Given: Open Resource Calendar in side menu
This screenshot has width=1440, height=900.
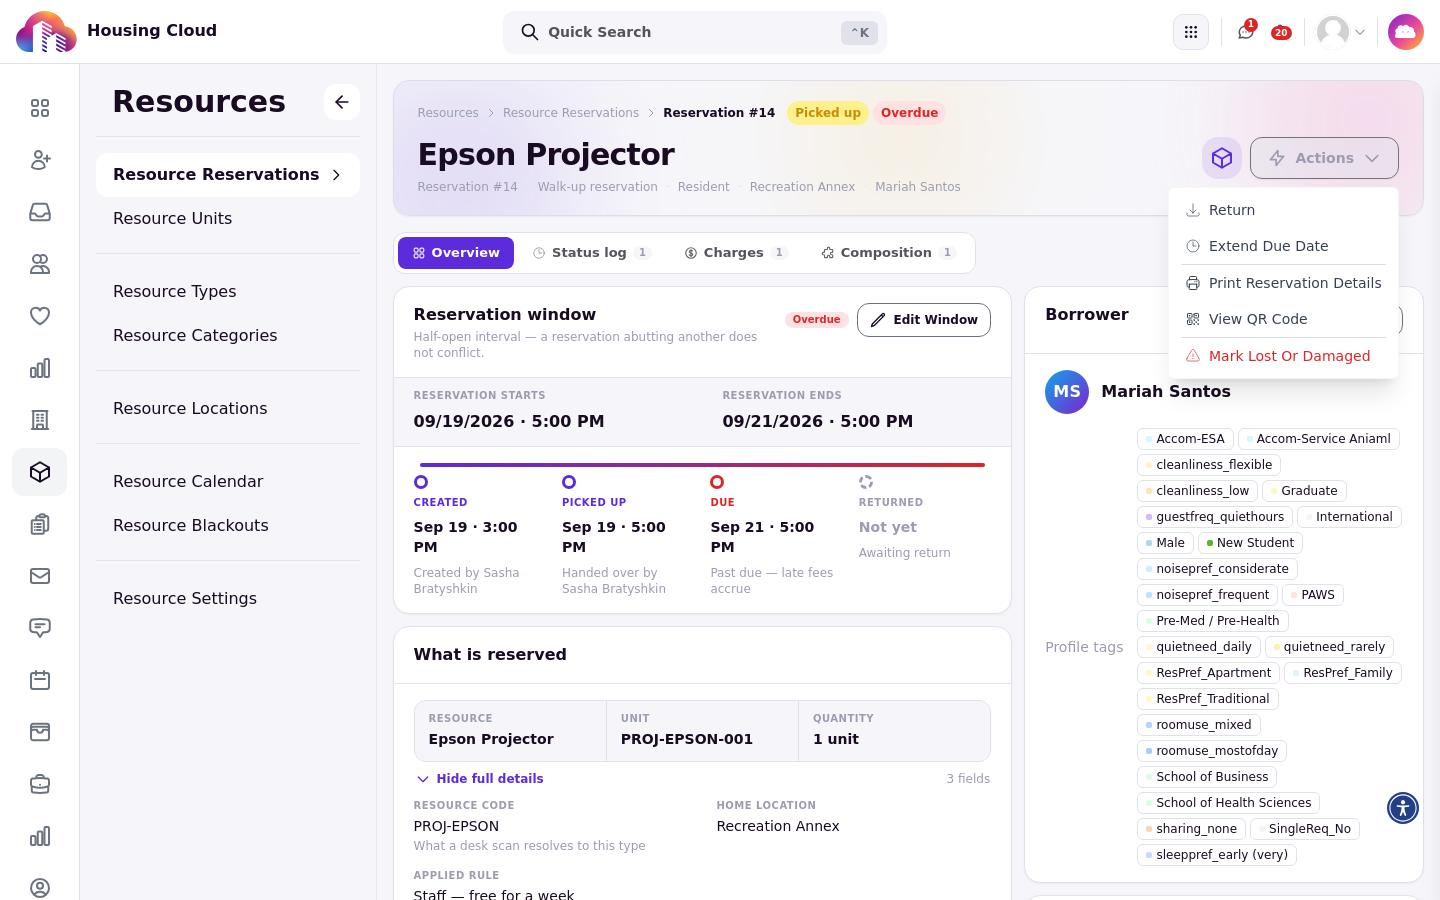Looking at the screenshot, I should tap(228, 482).
